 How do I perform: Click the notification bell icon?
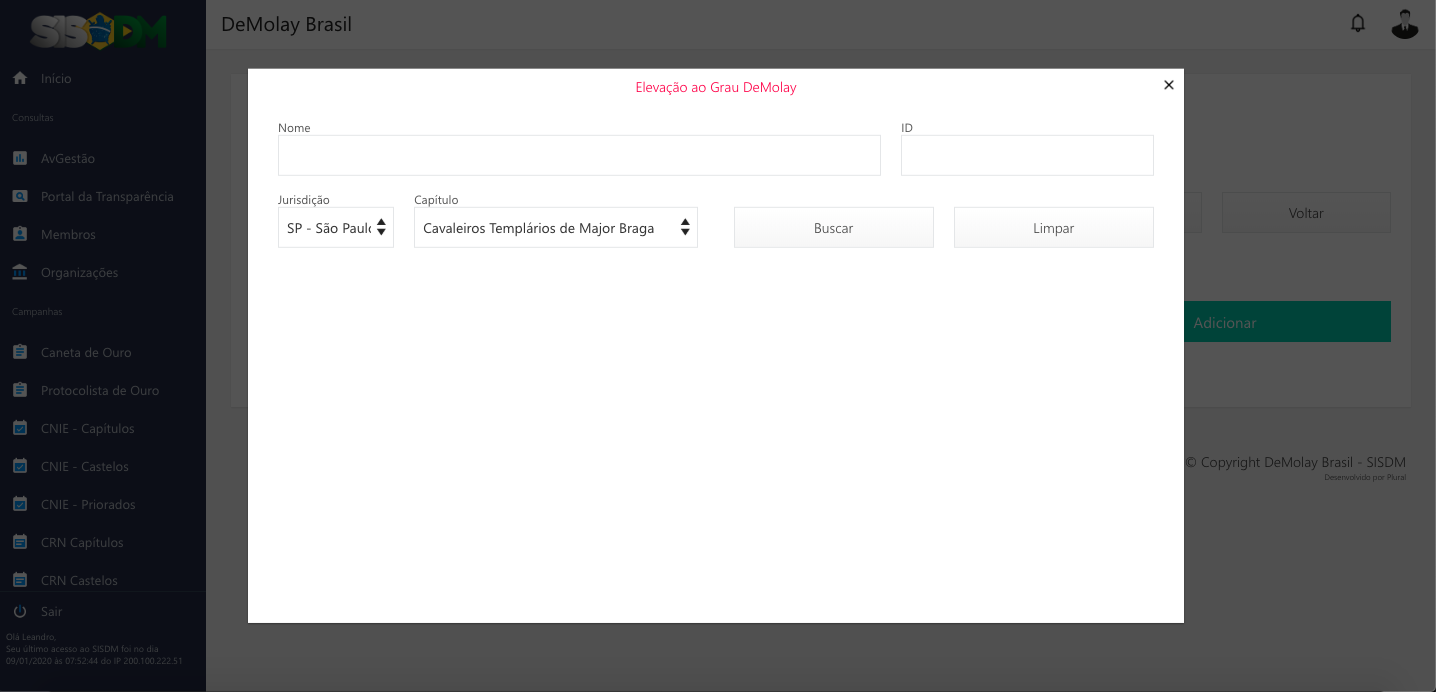(1357, 23)
